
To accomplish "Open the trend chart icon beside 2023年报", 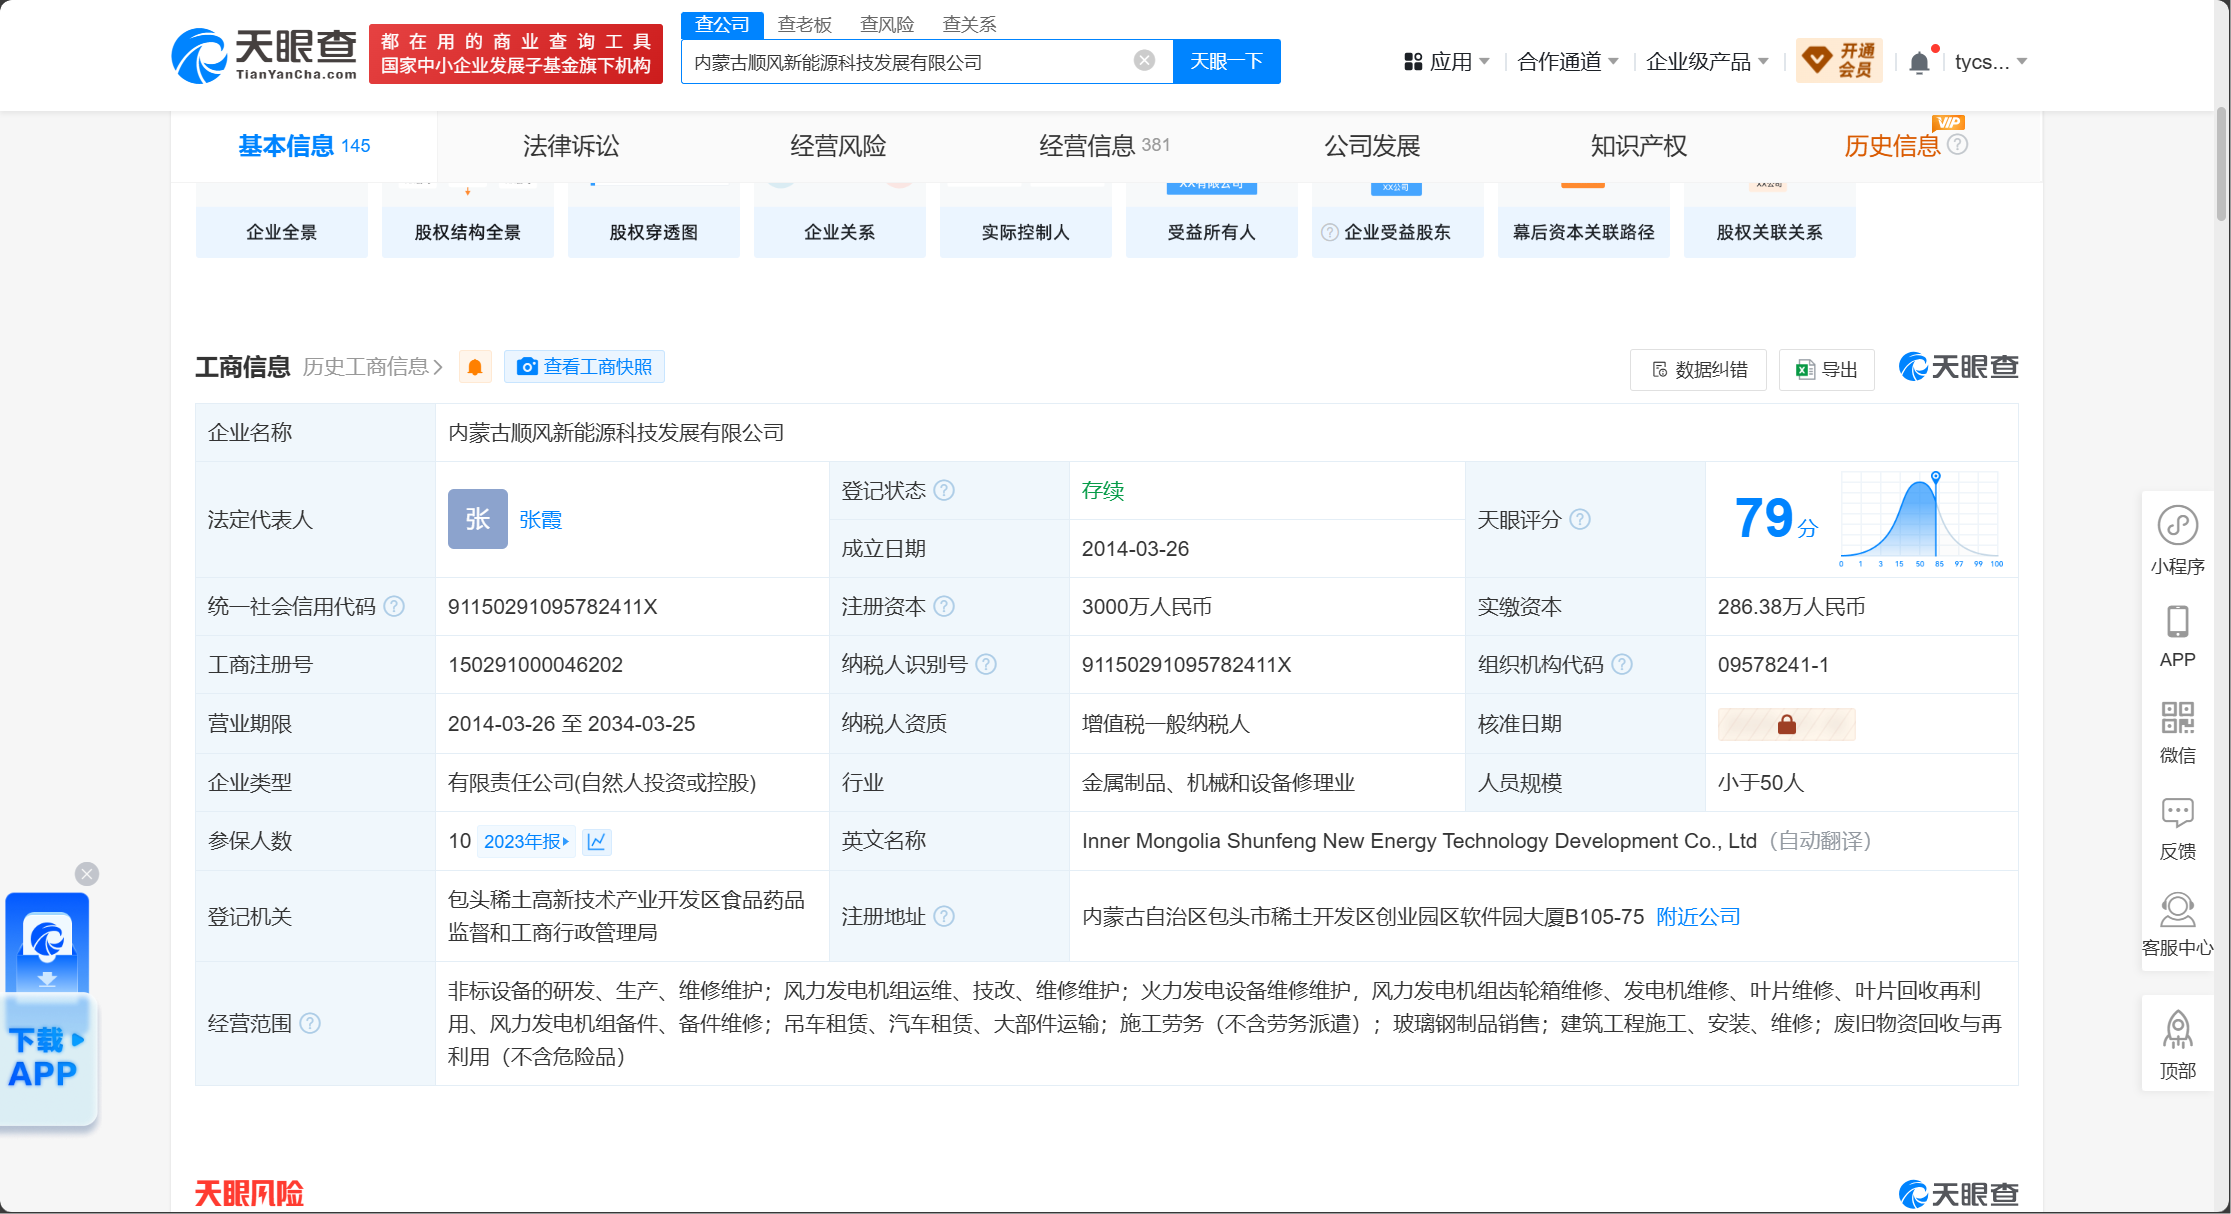I will [x=597, y=841].
